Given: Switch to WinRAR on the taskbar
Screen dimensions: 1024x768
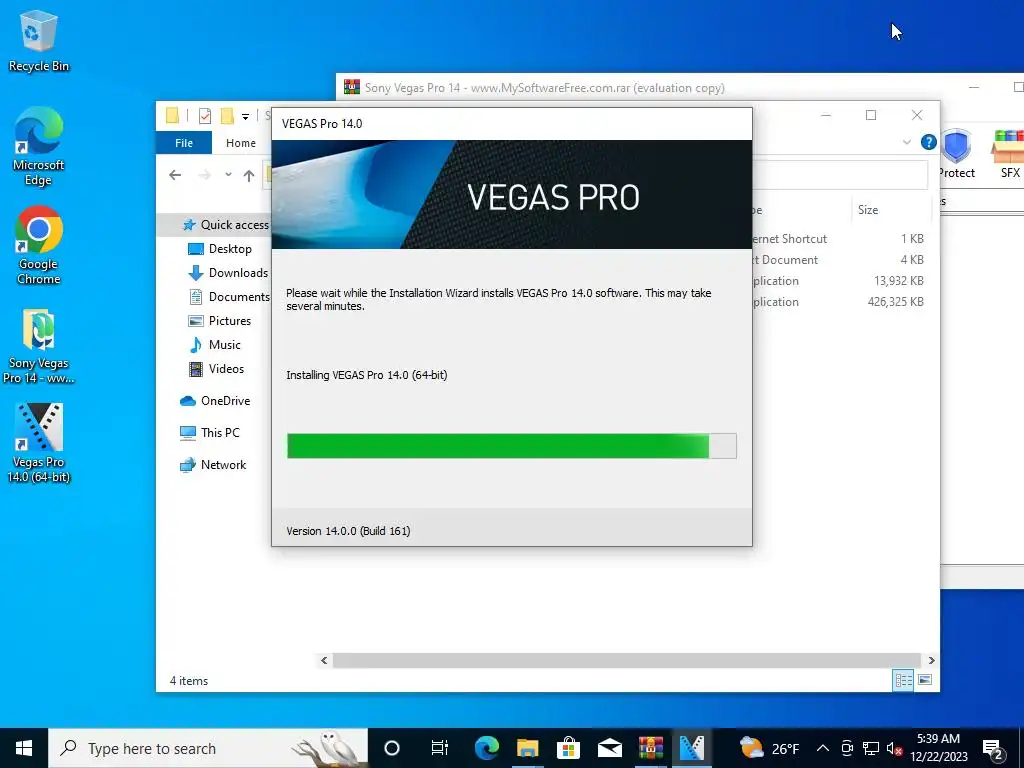Looking at the screenshot, I should pyautogui.click(x=650, y=748).
